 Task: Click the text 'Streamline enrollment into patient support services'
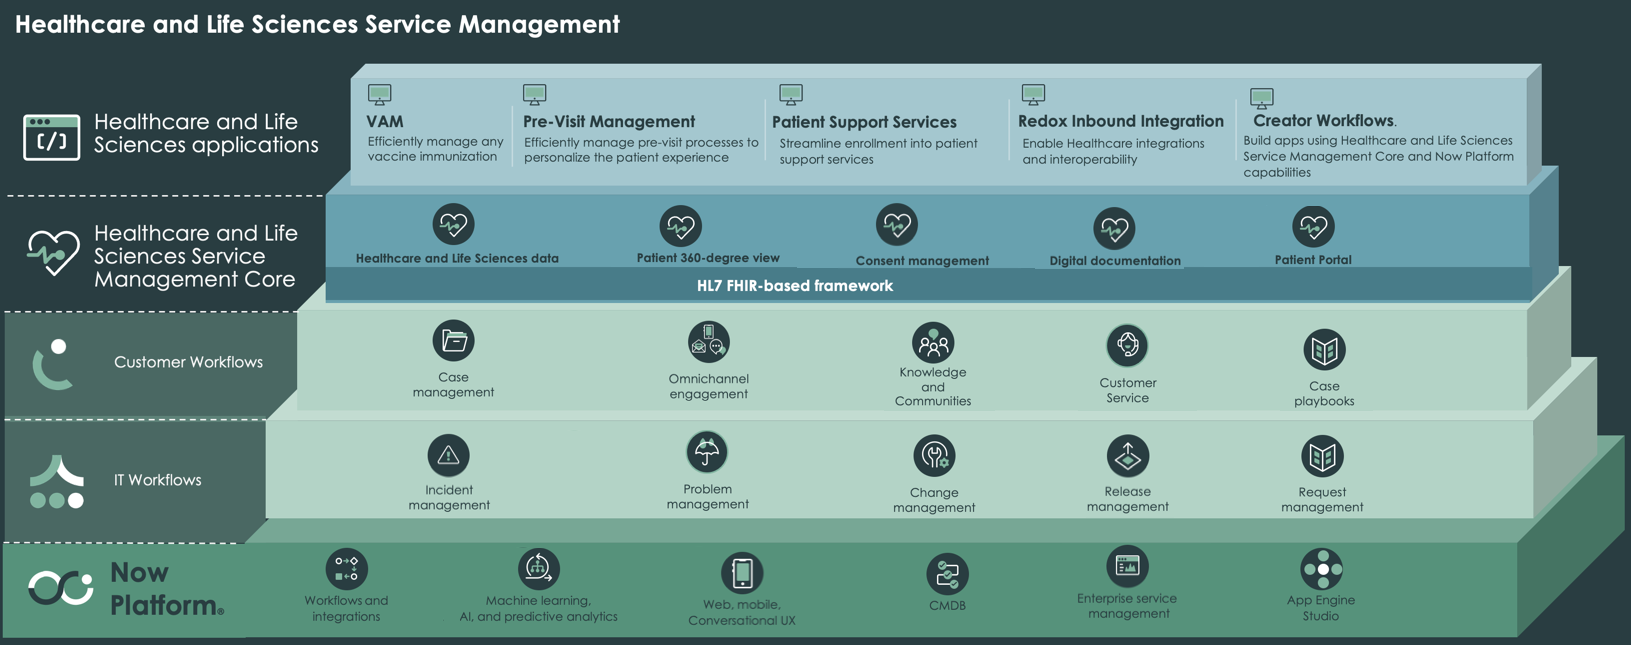(x=878, y=151)
